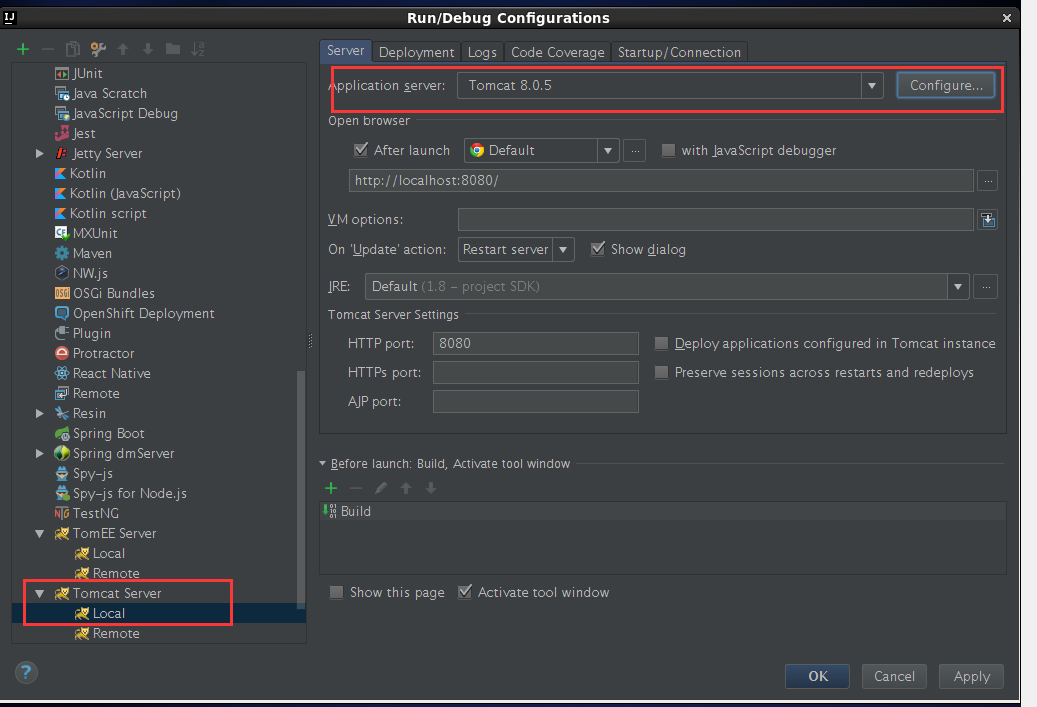Viewport: 1037px width, 707px height.
Task: Open the Application server dropdown
Action: [872, 85]
